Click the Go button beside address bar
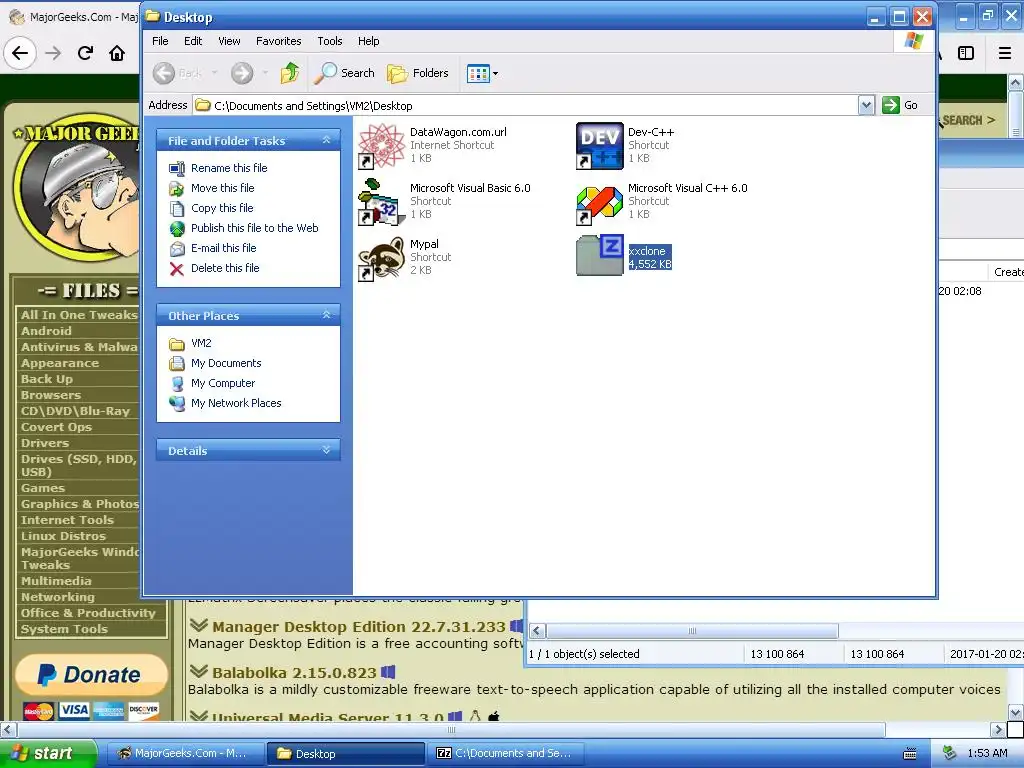Image resolution: width=1024 pixels, height=768 pixels. (x=900, y=105)
